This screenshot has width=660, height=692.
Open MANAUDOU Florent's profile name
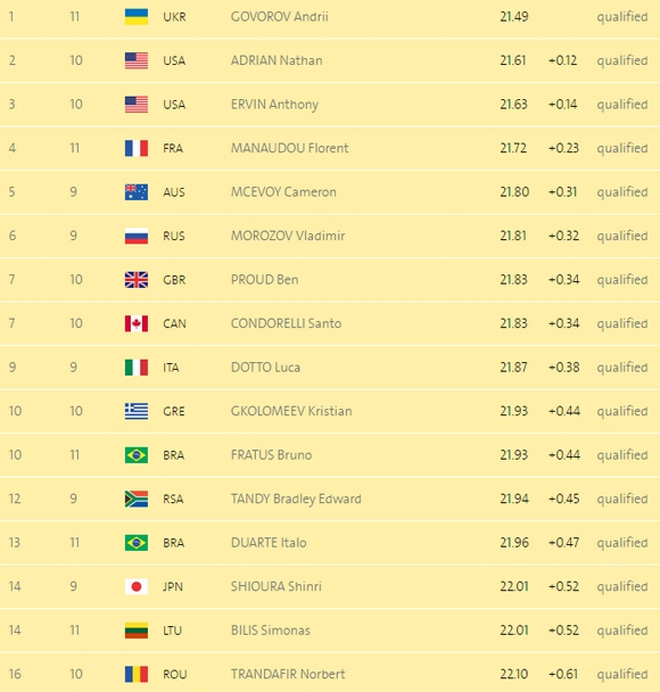[289, 148]
